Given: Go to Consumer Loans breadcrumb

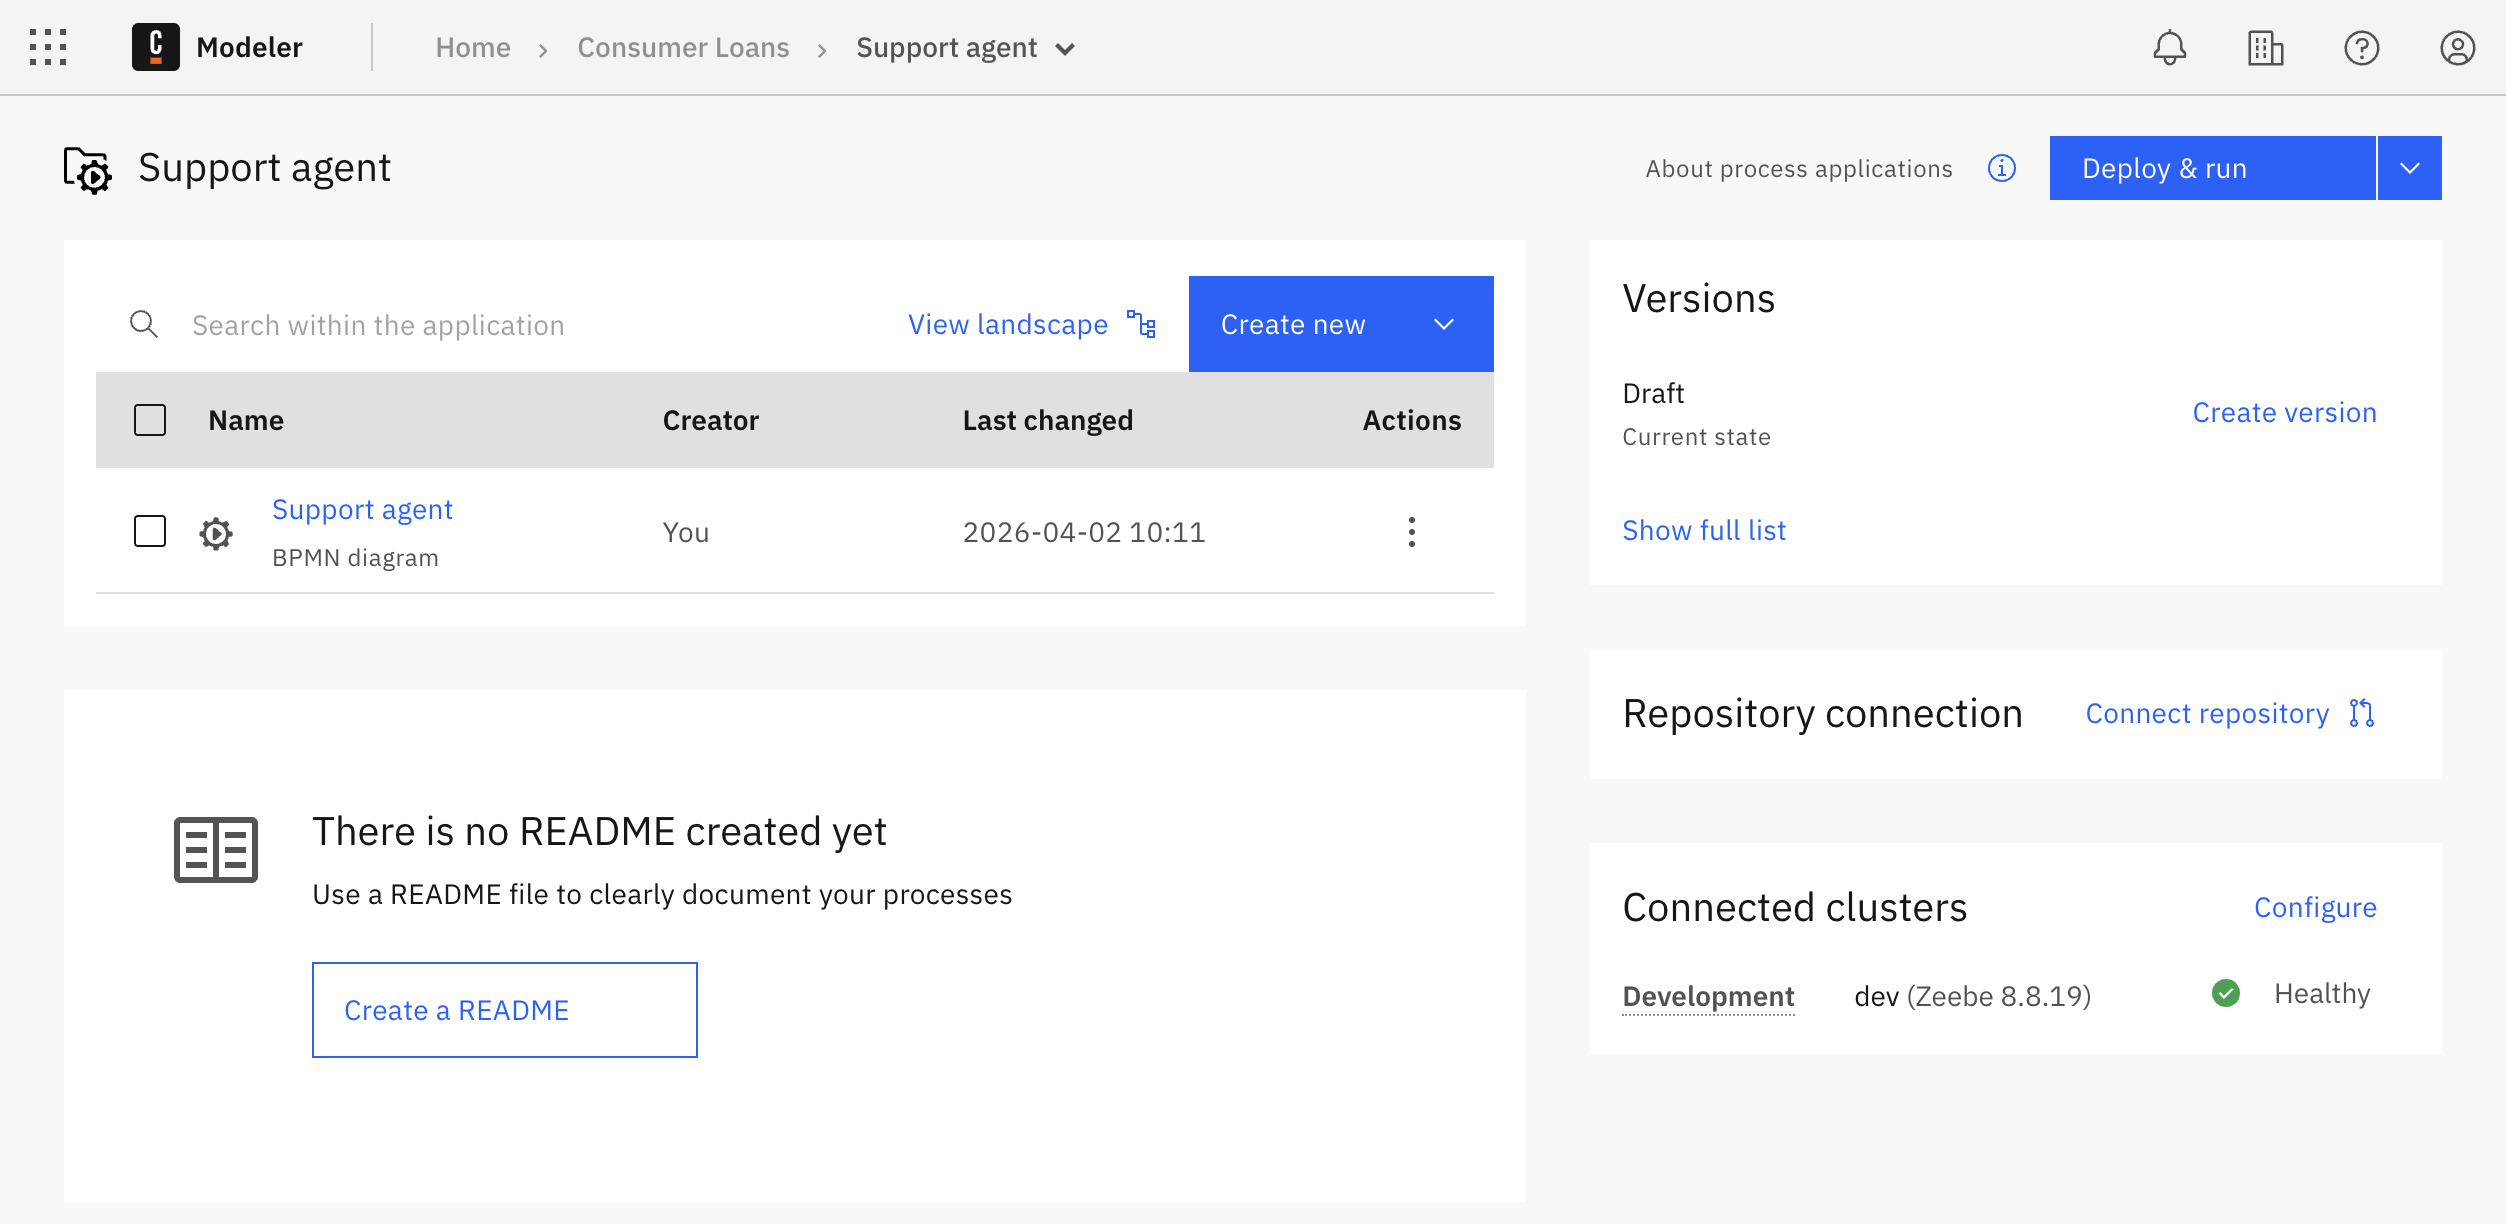Looking at the screenshot, I should 683,48.
